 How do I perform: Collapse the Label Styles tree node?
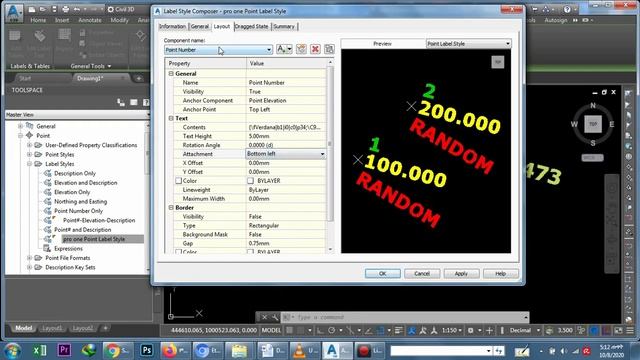coord(29,164)
